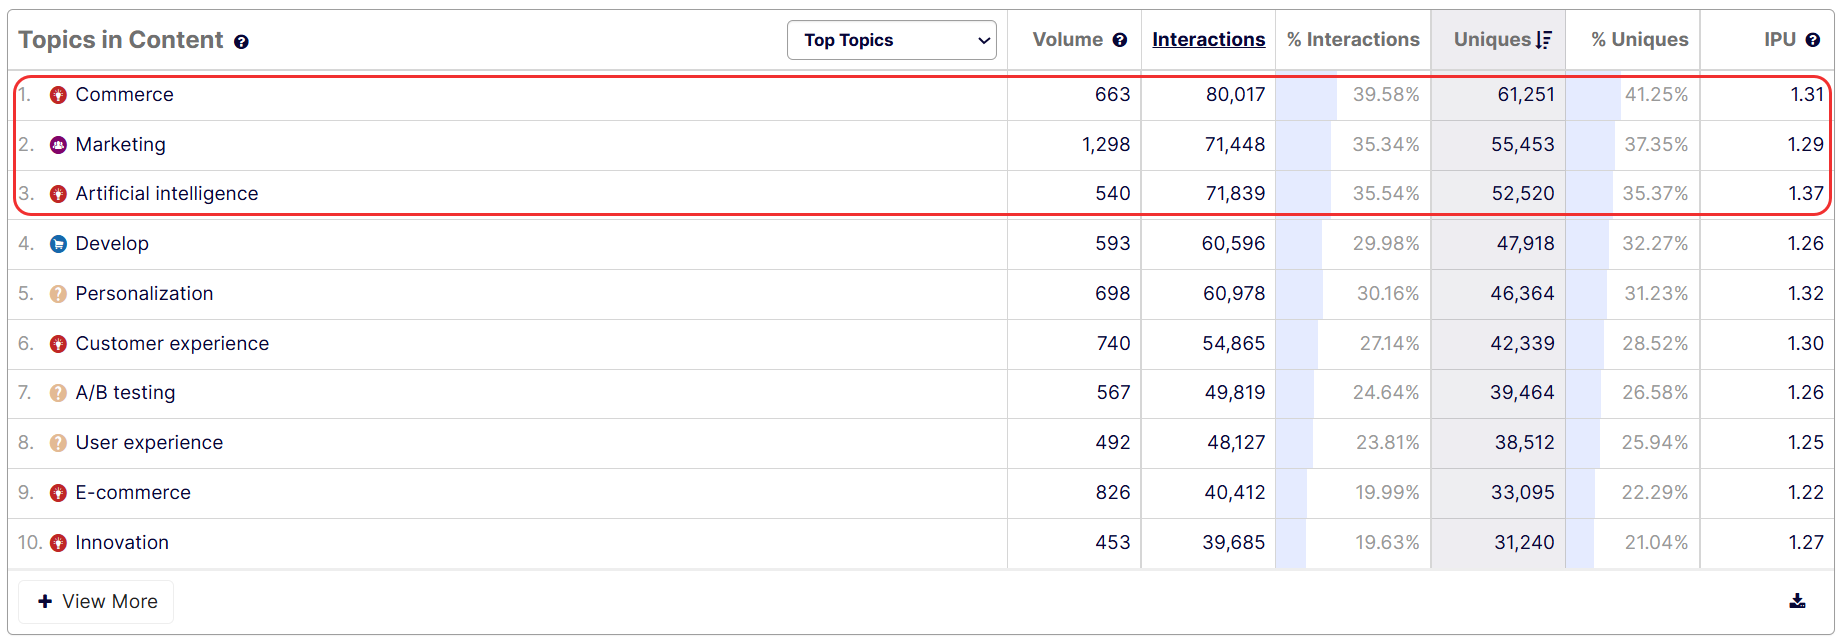The image size is (1839, 640).
Task: Select the Artificial intelligence topic row
Action: [167, 194]
